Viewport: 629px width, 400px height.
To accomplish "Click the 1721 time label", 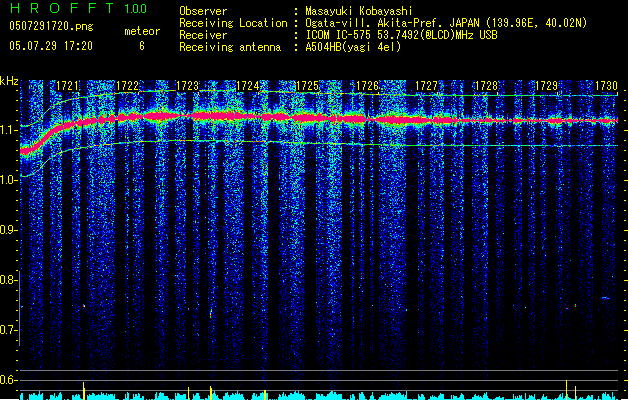I will [67, 86].
